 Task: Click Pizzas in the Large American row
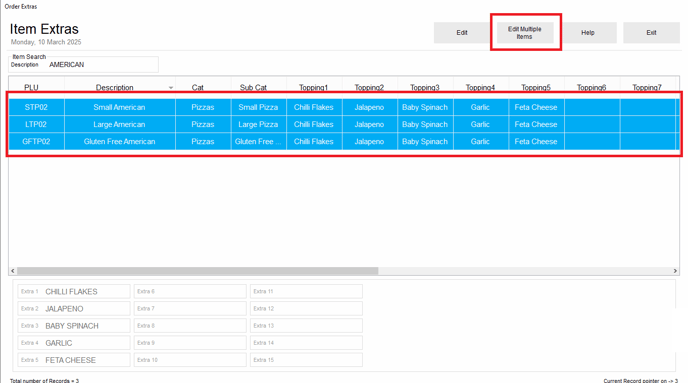[203, 124]
